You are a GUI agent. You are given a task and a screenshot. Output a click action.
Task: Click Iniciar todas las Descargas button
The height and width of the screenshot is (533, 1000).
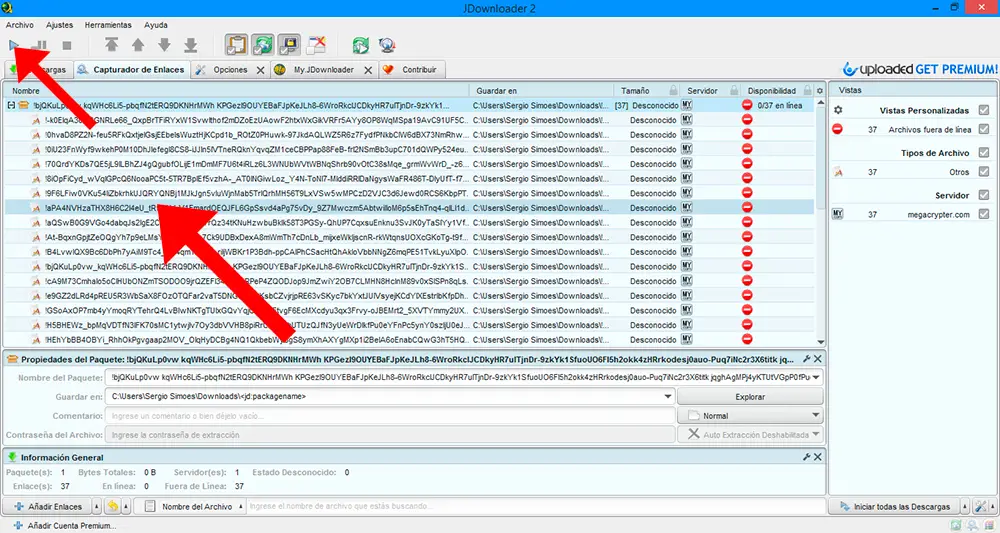[895, 507]
